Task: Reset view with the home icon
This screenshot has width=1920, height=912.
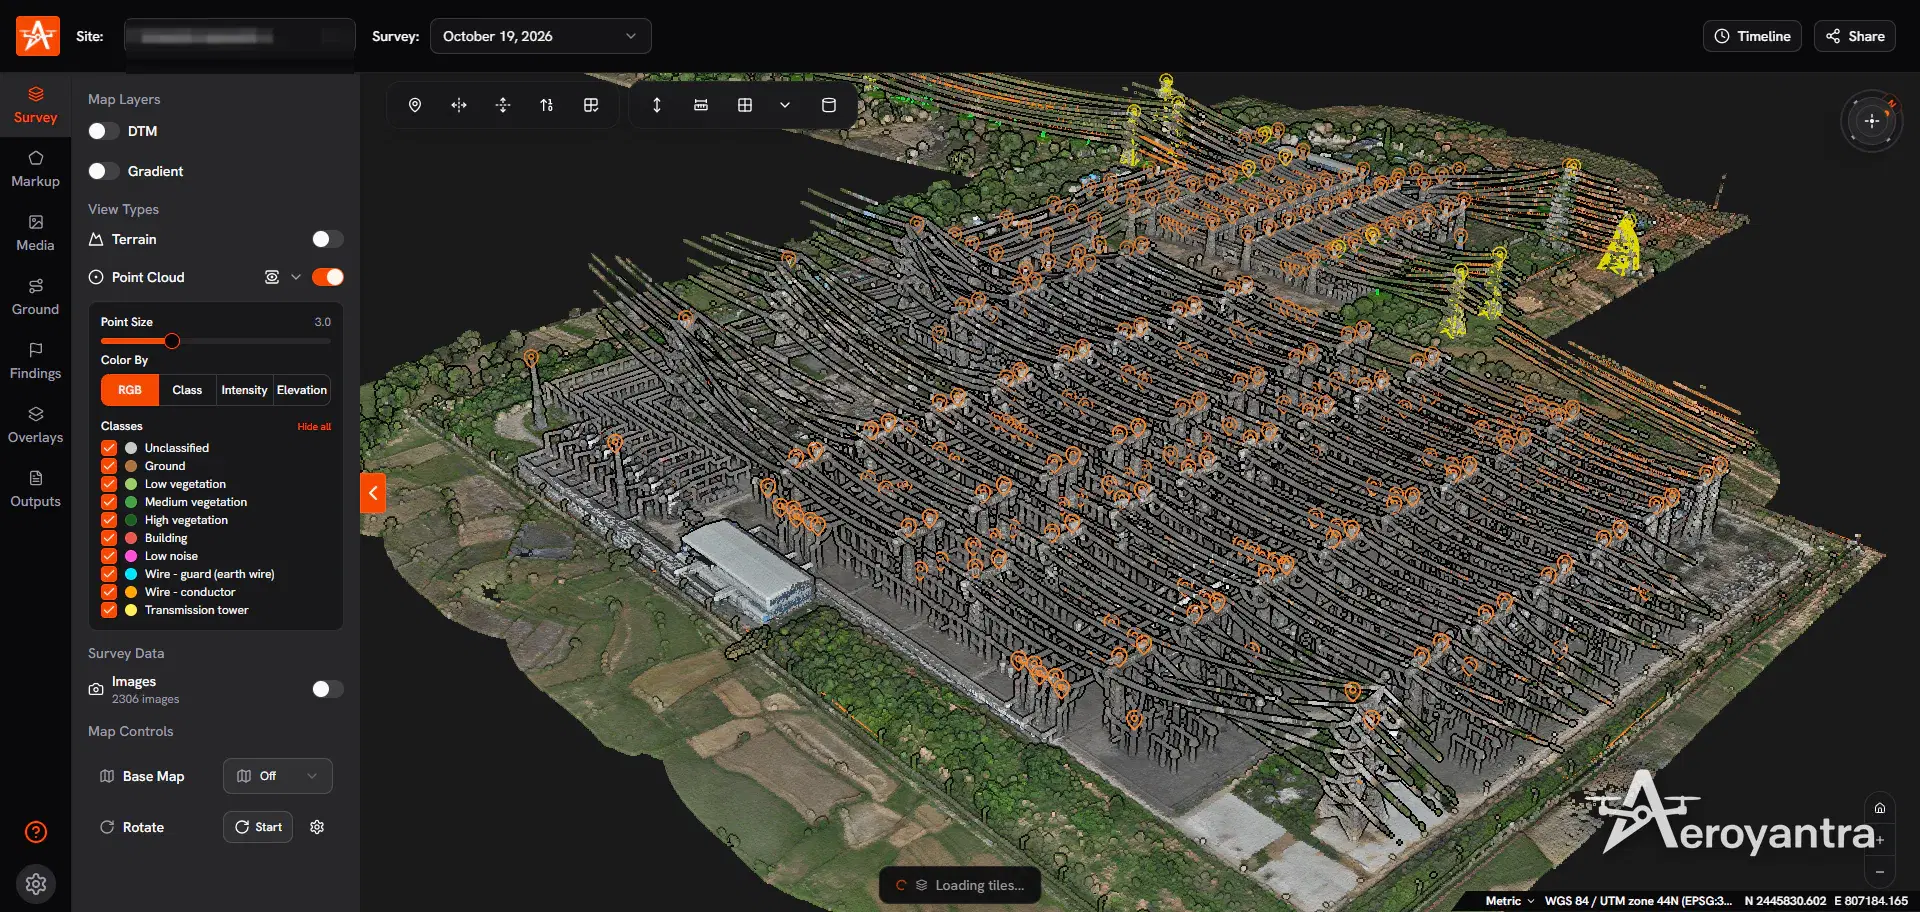Action: [x=1880, y=808]
